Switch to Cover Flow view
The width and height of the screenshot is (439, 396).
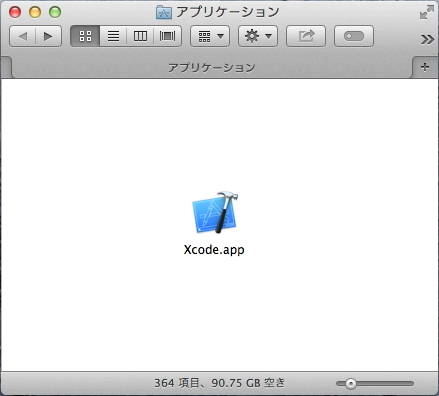point(167,36)
